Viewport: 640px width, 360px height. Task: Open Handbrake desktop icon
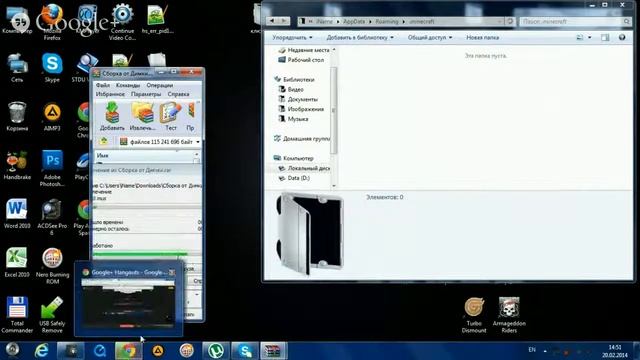(x=17, y=165)
